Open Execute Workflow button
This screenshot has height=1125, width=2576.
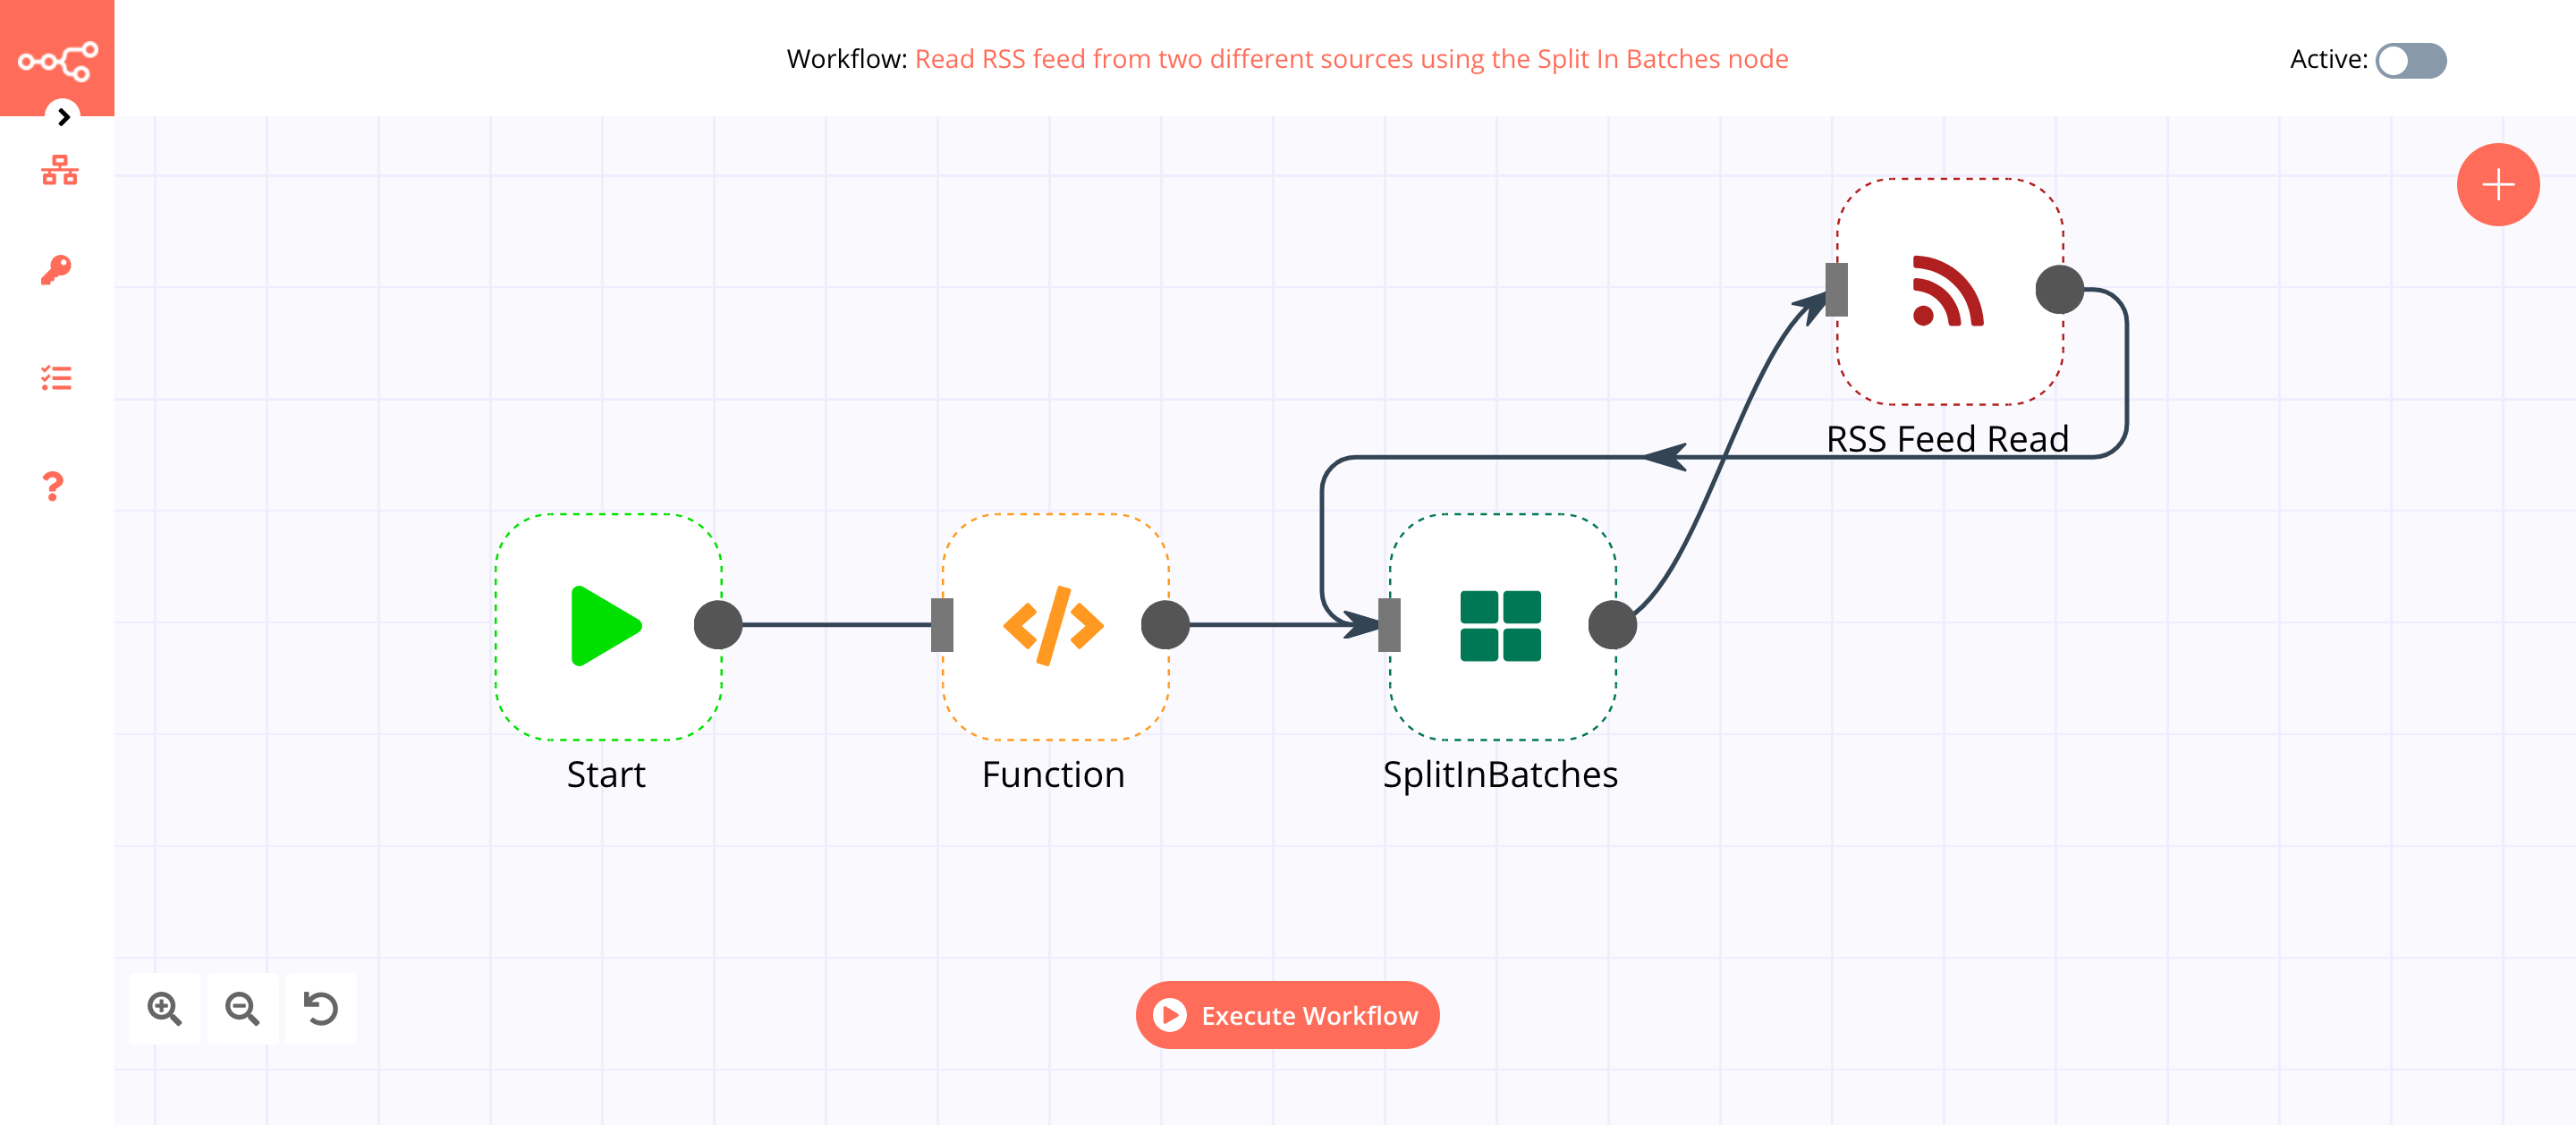[1288, 1015]
